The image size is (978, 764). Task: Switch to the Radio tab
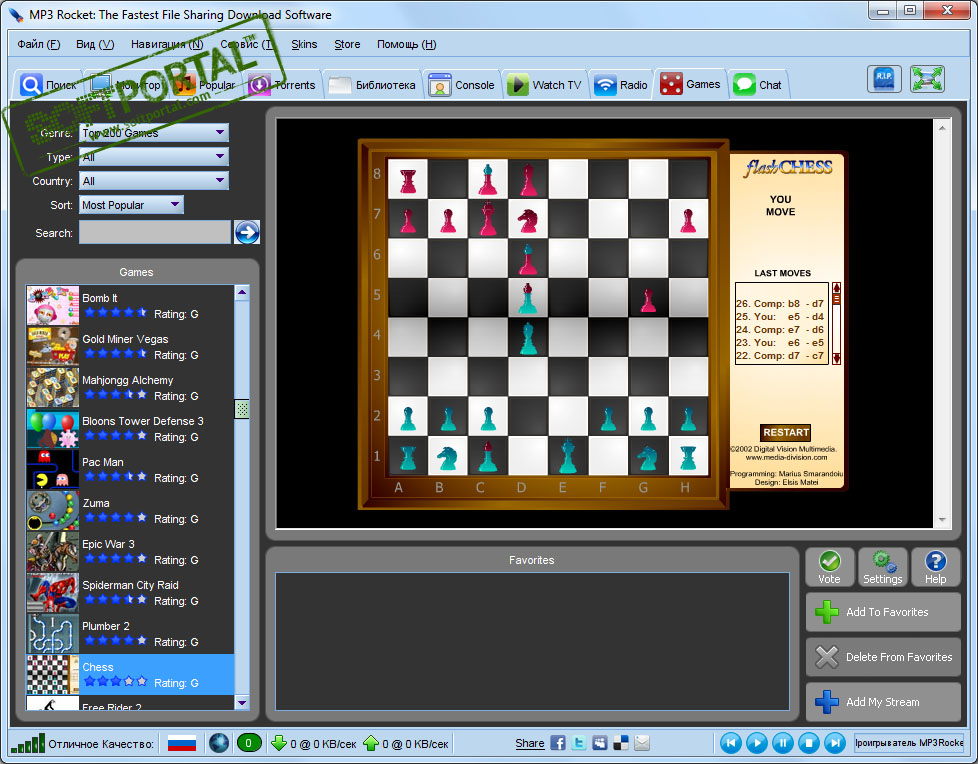point(621,84)
